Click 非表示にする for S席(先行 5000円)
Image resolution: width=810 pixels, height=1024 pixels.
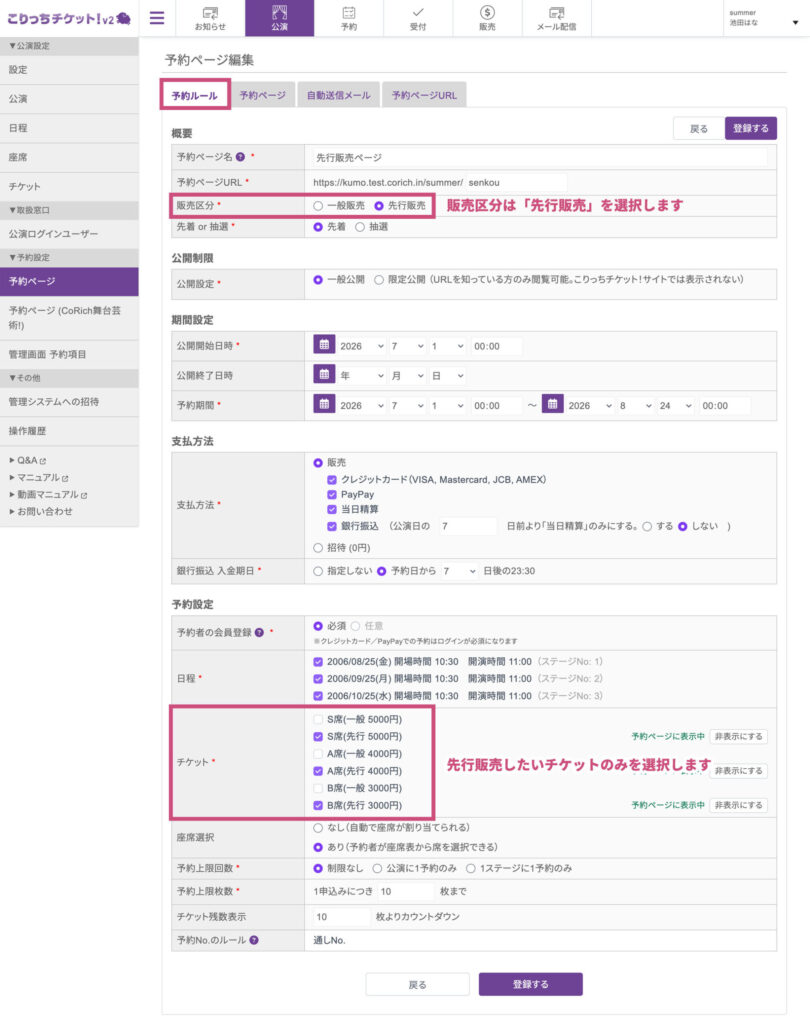coord(738,737)
